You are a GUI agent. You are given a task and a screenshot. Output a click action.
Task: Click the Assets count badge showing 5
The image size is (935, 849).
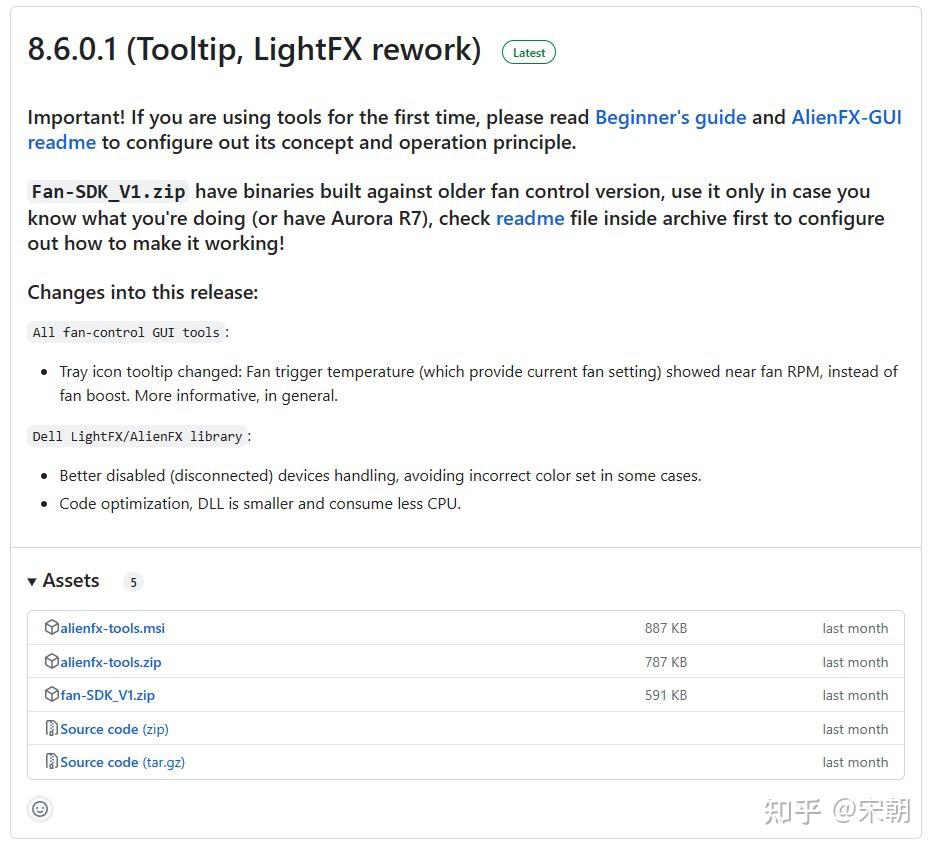click(133, 582)
